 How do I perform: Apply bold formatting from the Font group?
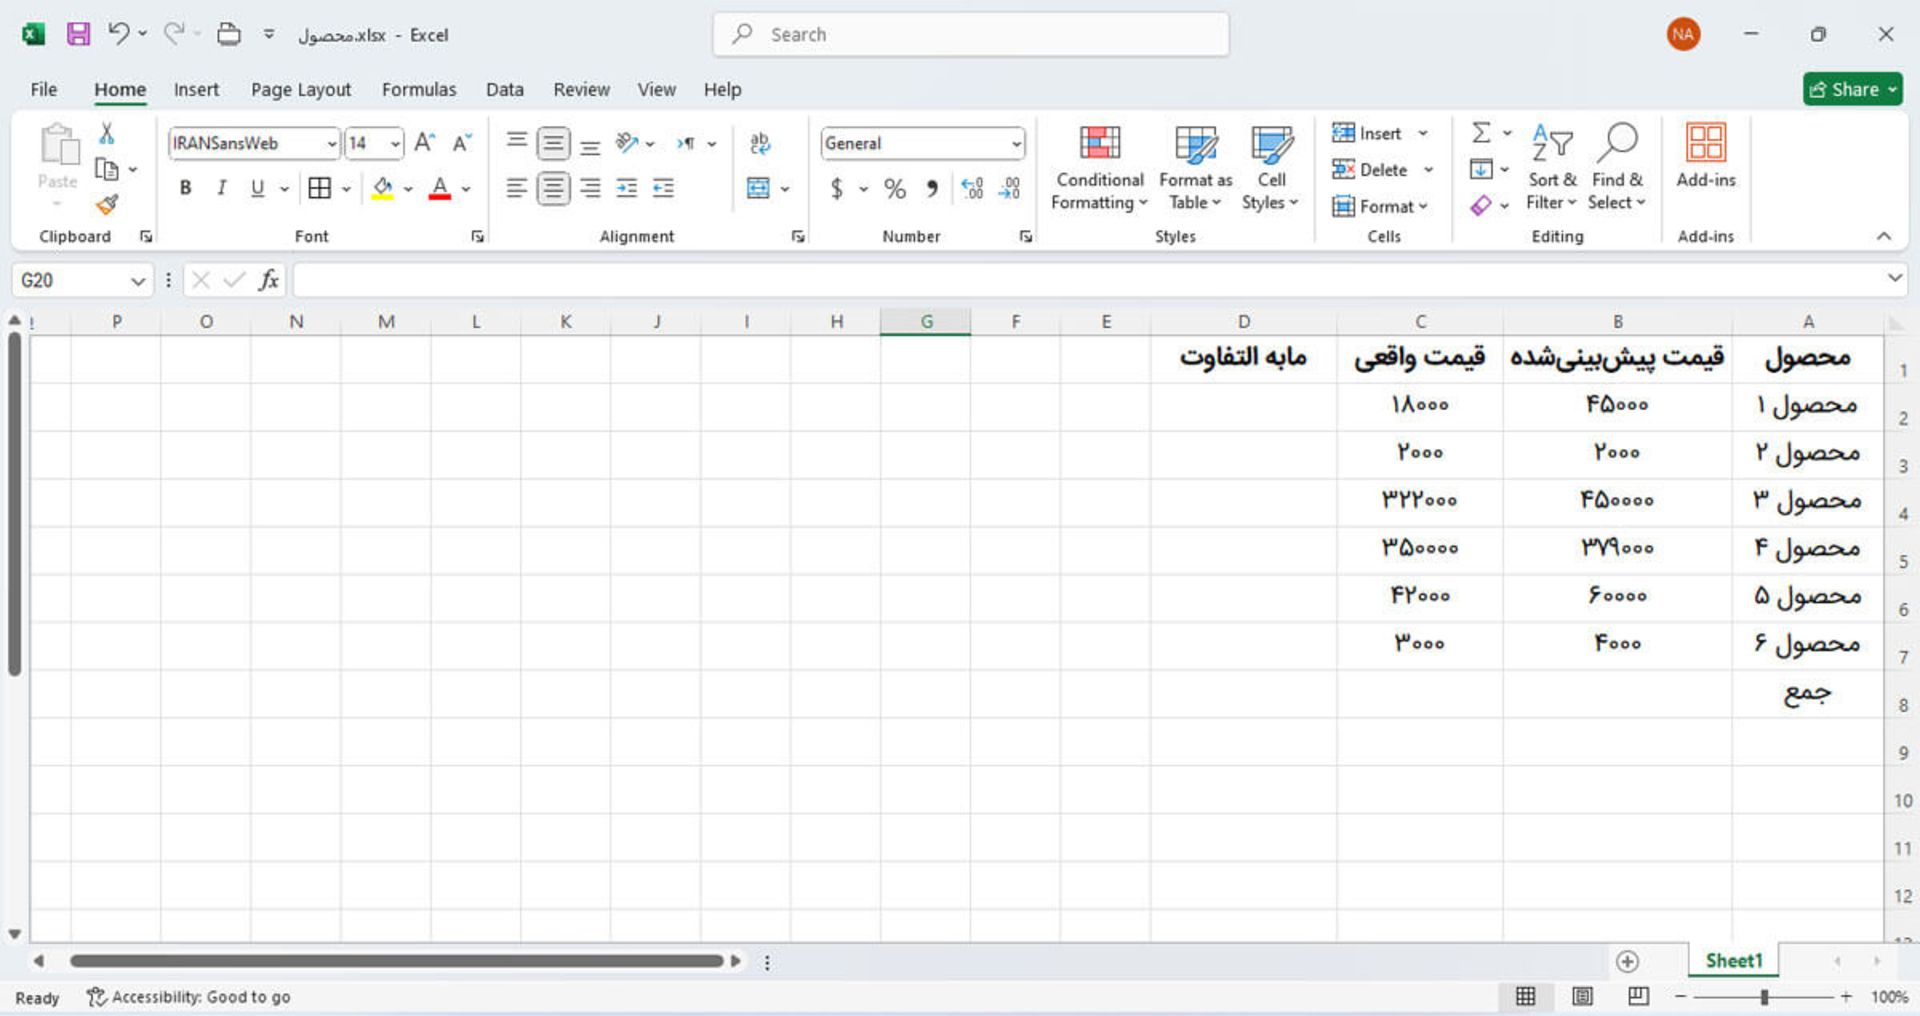click(185, 187)
